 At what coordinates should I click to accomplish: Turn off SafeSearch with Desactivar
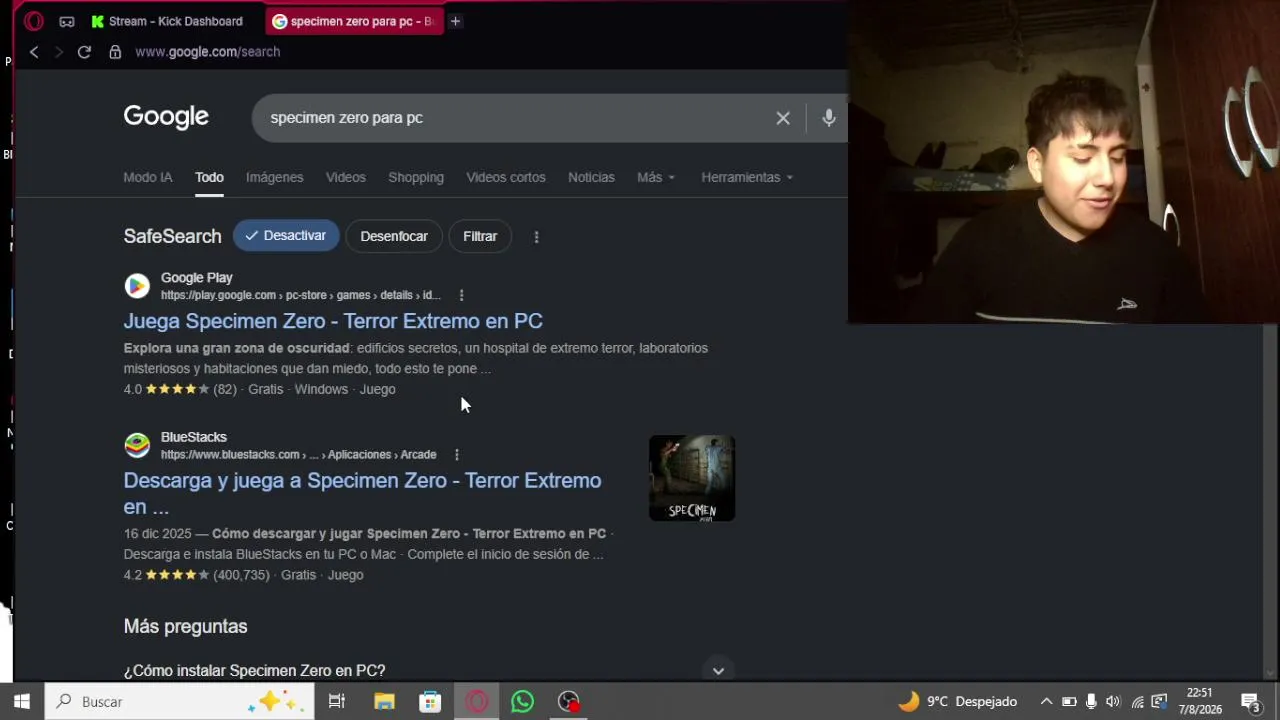click(286, 236)
